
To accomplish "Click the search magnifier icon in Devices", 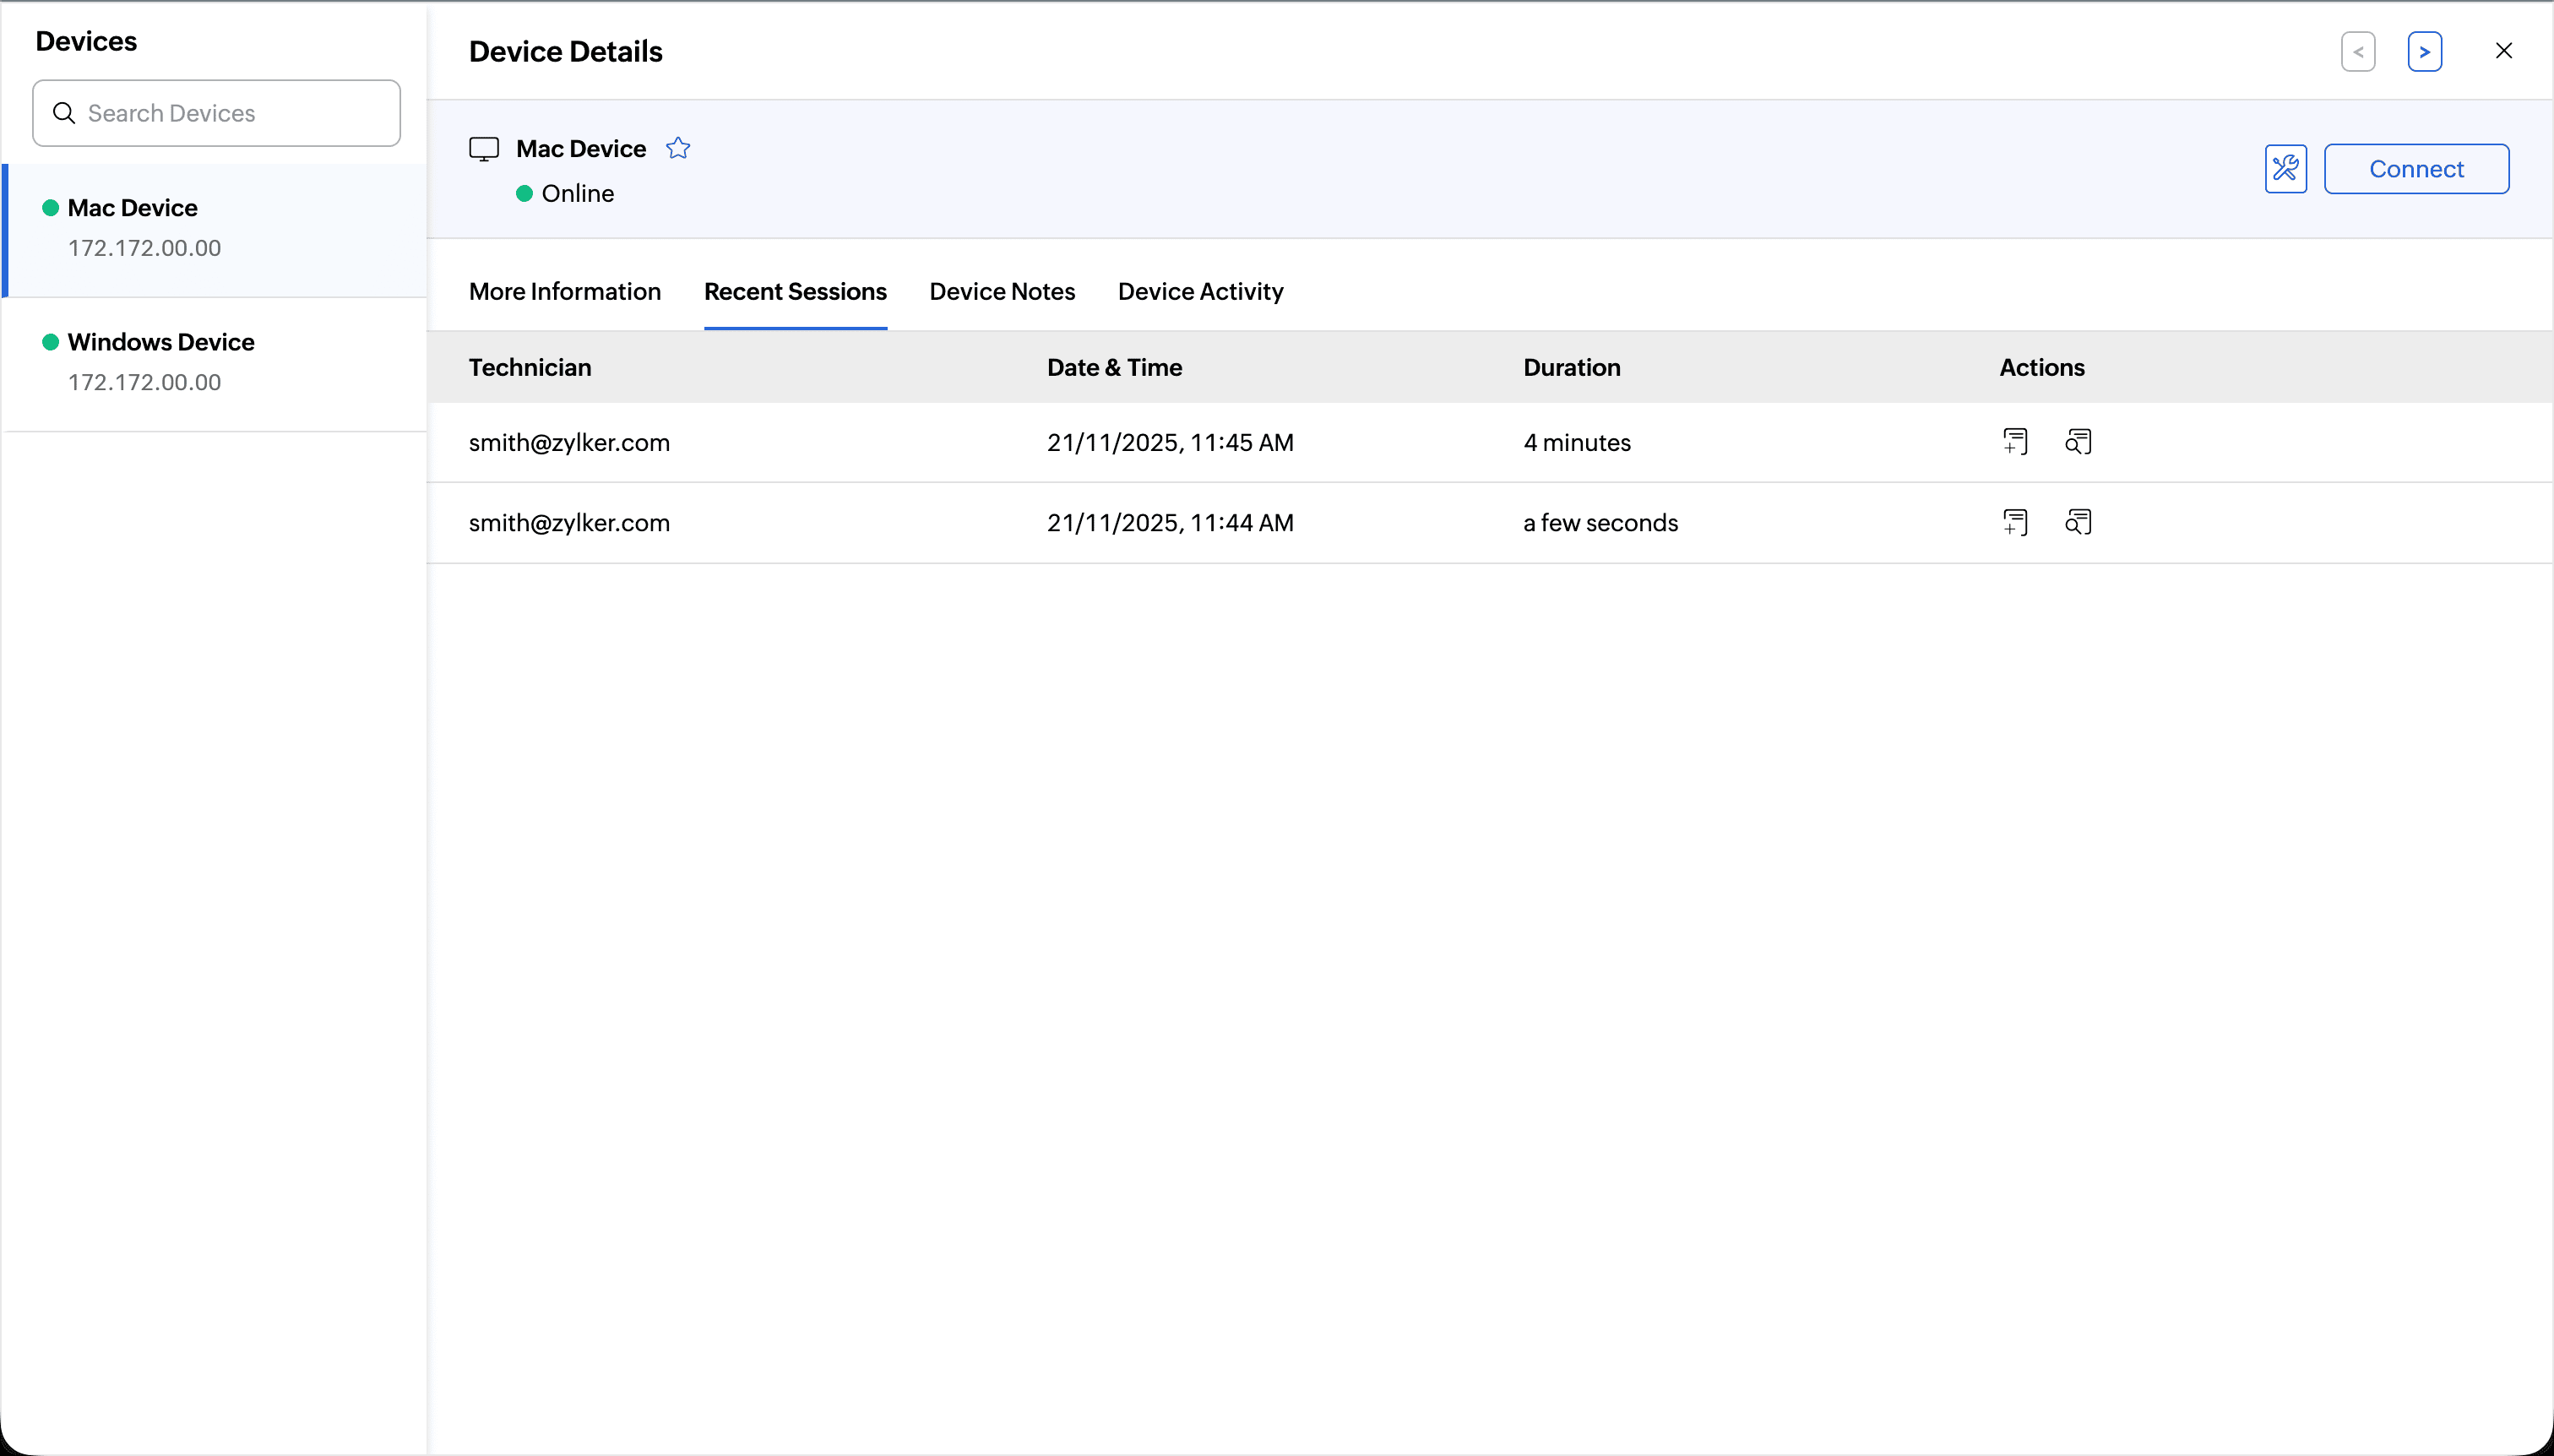I will [x=64, y=113].
